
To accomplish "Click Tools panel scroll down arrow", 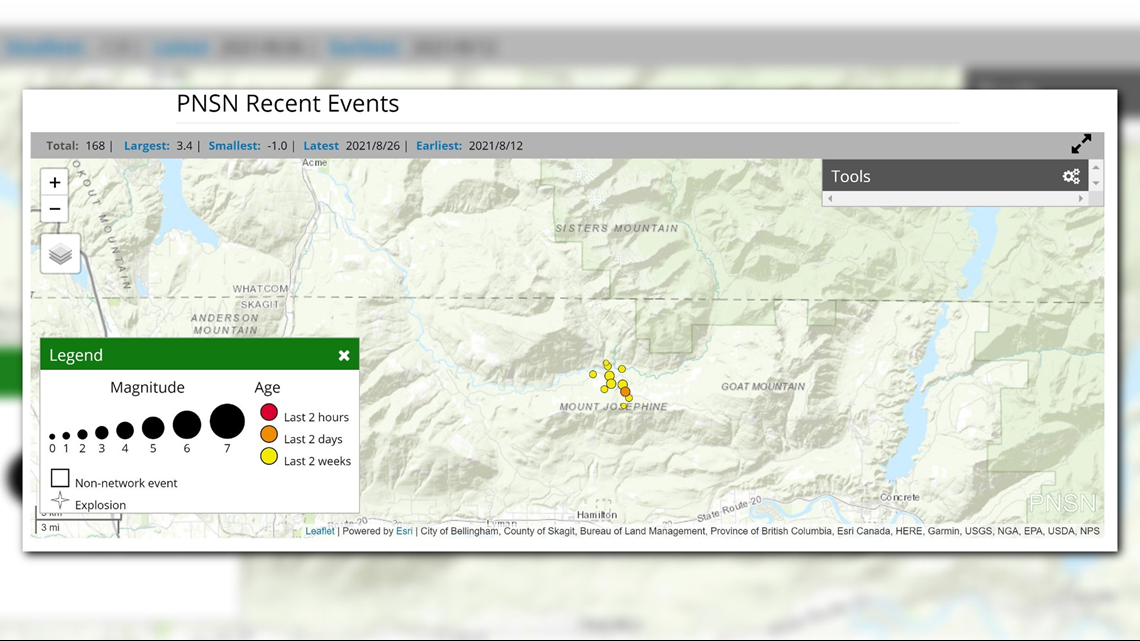I will [1096, 184].
